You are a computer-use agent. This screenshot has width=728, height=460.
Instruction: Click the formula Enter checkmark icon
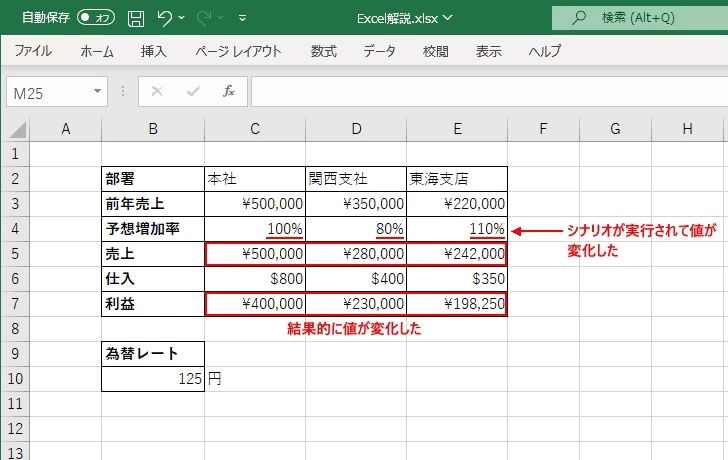click(193, 91)
